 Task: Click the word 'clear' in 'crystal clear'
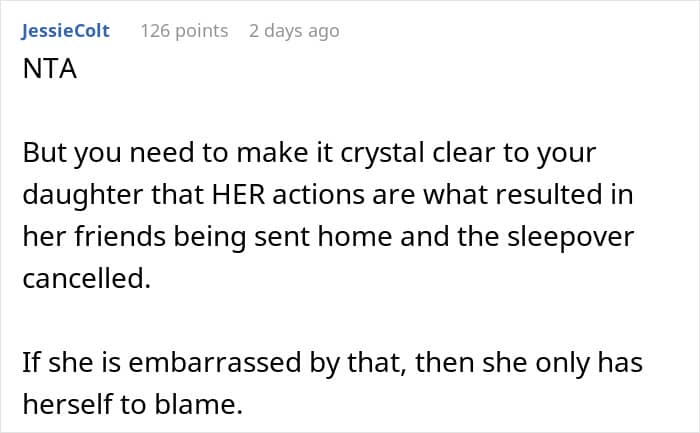[463, 153]
